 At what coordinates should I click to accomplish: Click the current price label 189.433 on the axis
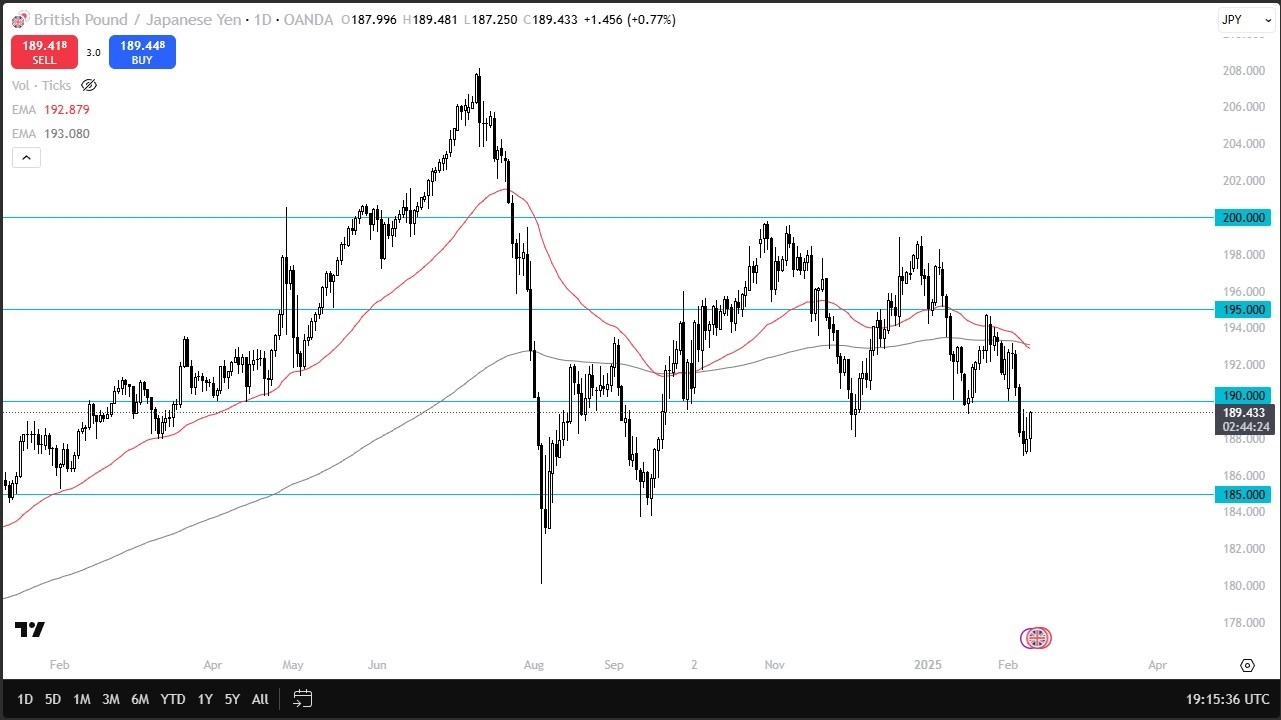coord(1243,413)
